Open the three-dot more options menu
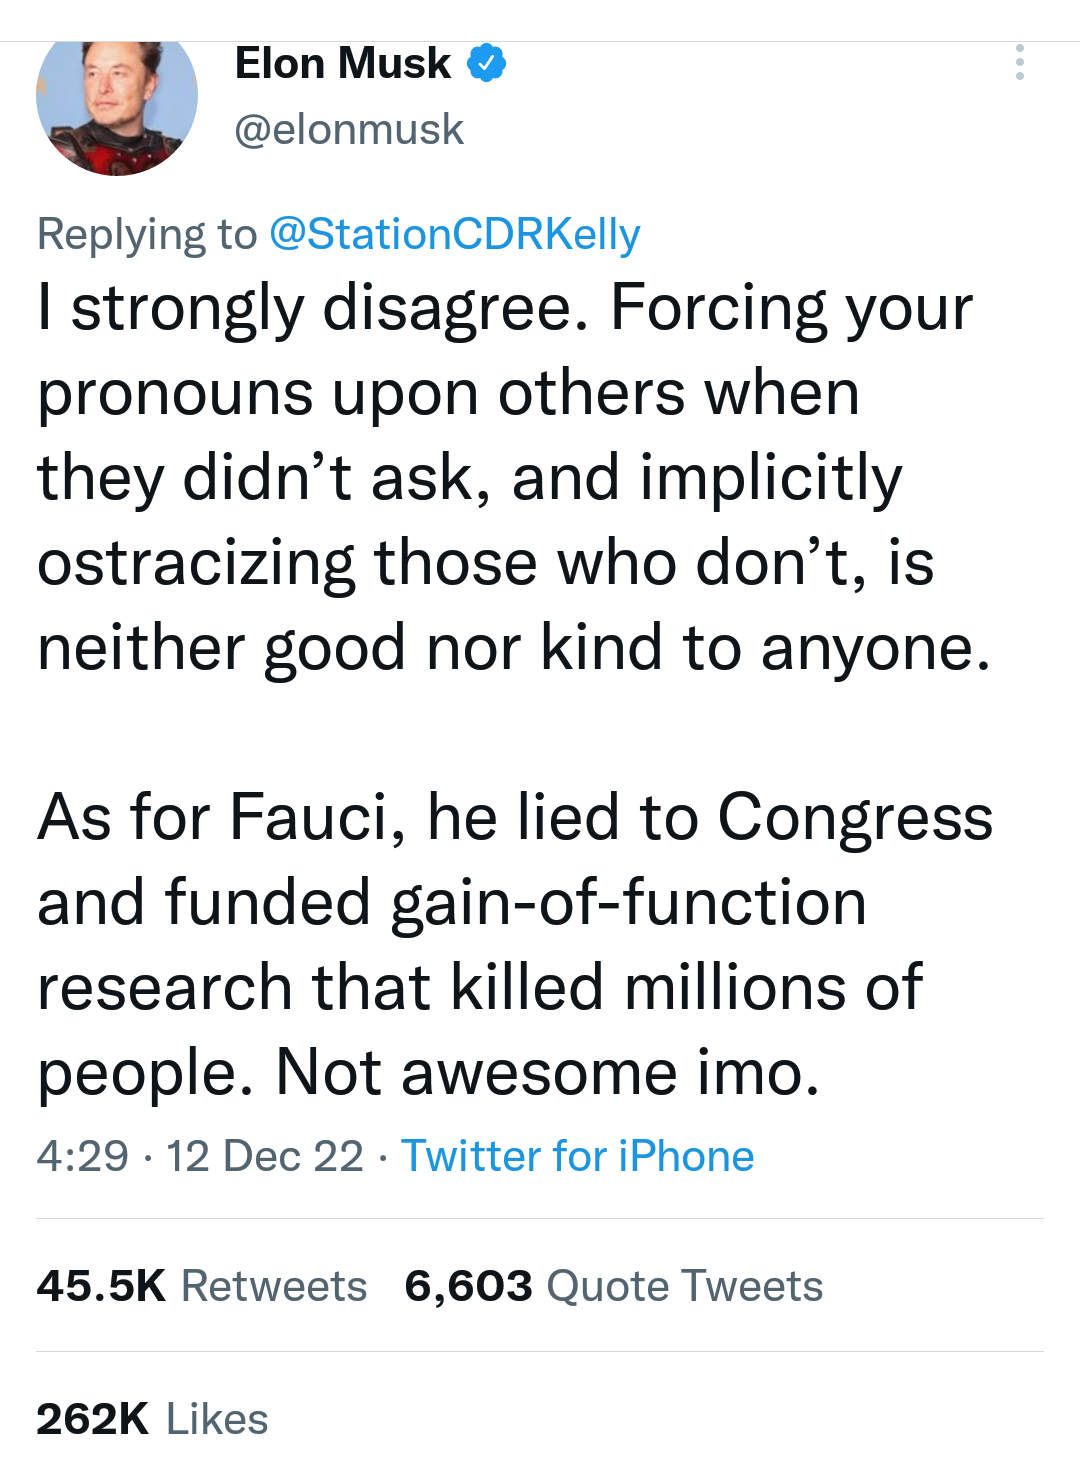Image resolution: width=1080 pixels, height=1460 pixels. pos(1019,62)
